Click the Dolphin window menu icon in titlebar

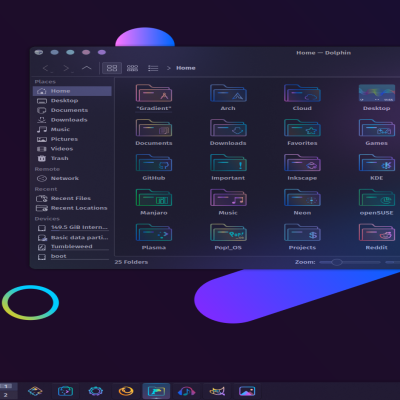(39, 52)
